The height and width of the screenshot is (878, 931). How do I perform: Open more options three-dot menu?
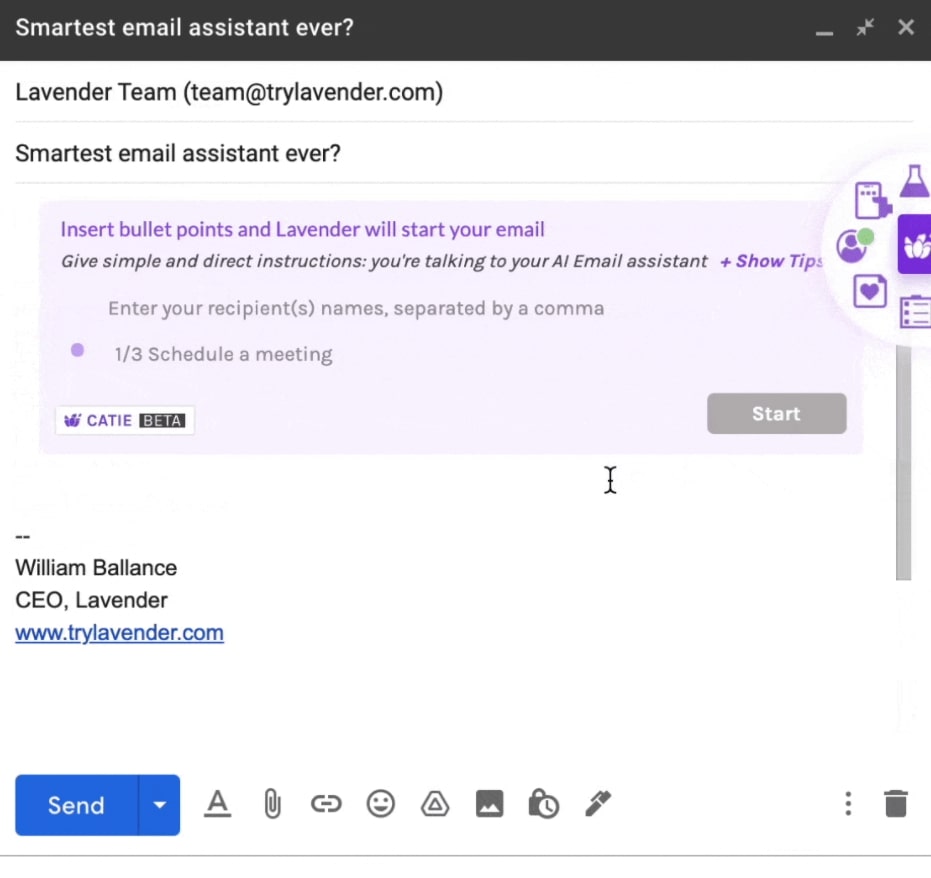coord(848,804)
